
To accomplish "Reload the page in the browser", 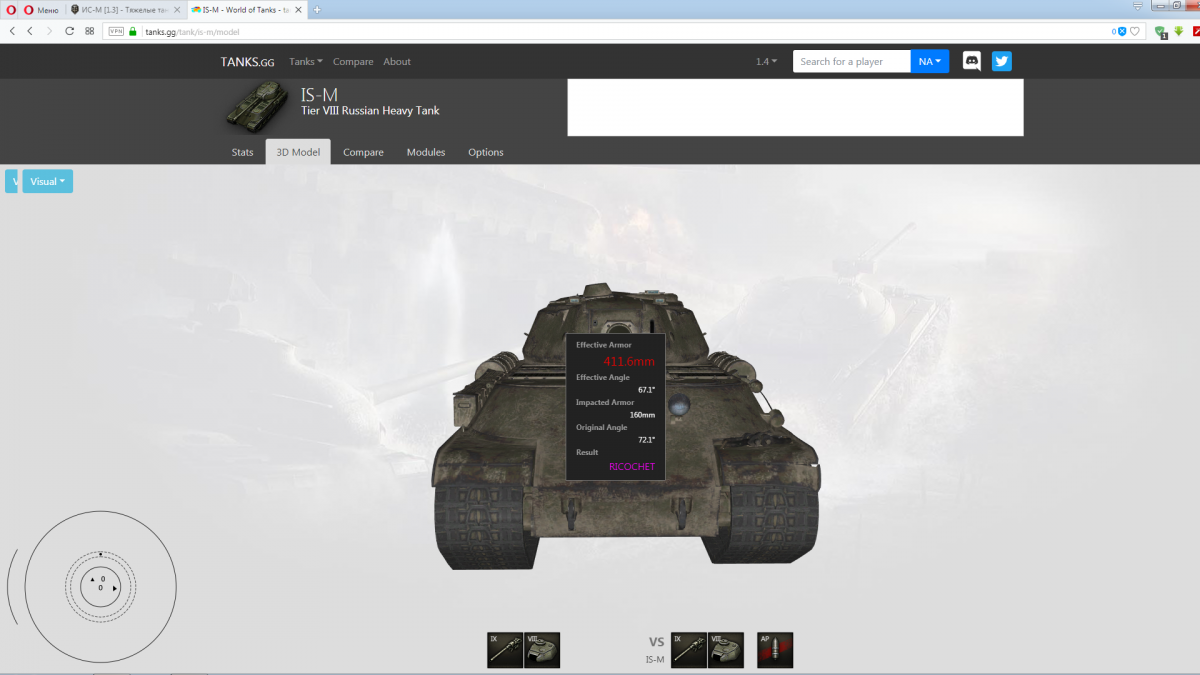I will [x=69, y=31].
